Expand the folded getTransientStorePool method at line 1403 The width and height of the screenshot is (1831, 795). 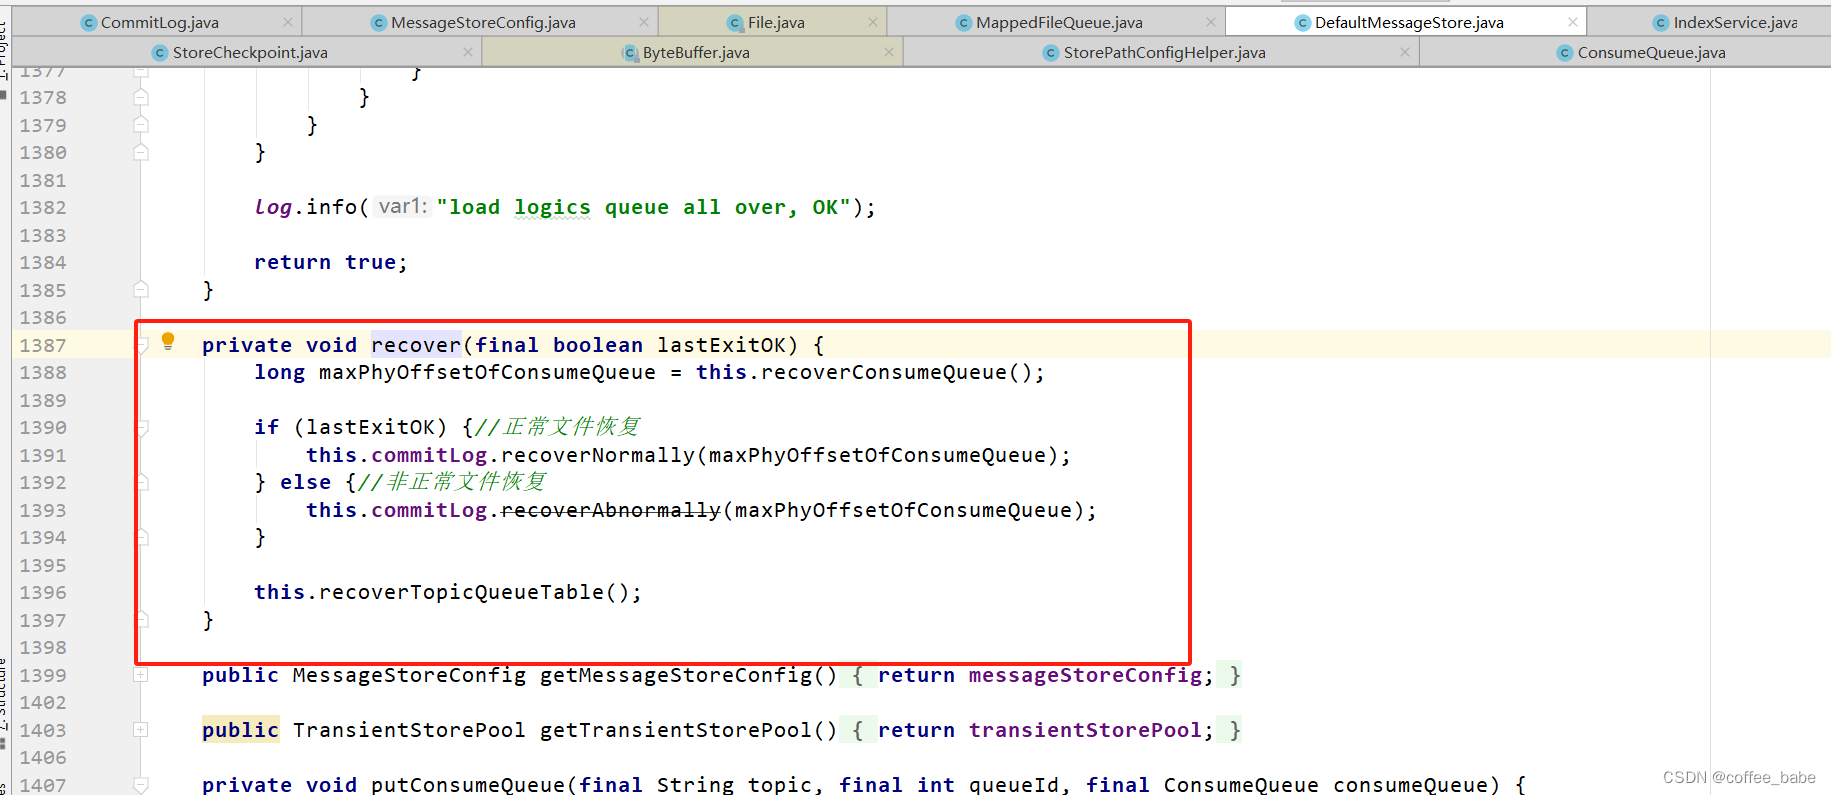click(x=141, y=730)
